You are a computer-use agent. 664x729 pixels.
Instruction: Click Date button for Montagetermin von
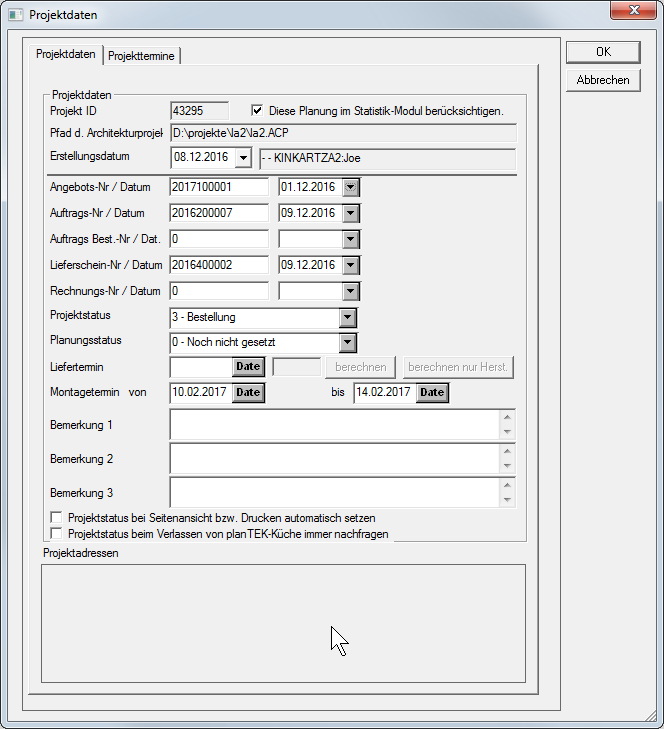pyautogui.click(x=247, y=392)
